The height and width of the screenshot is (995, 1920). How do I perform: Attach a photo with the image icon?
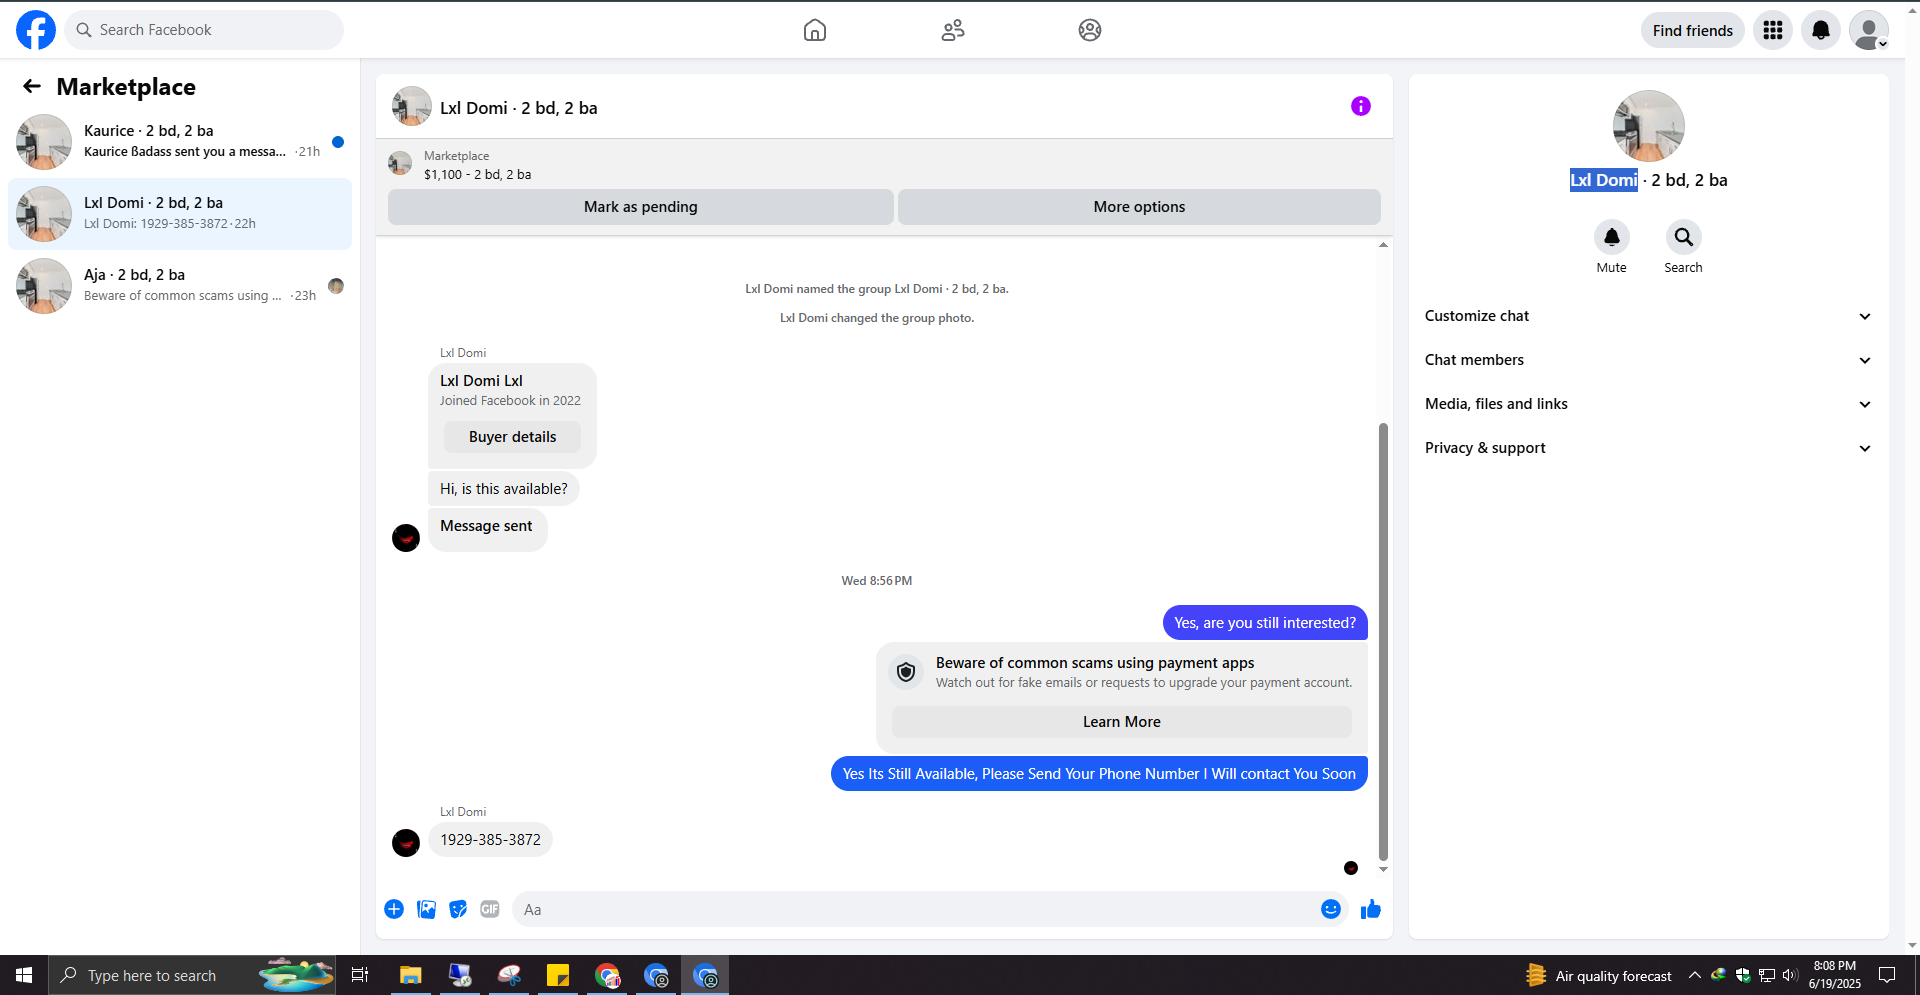pos(426,909)
